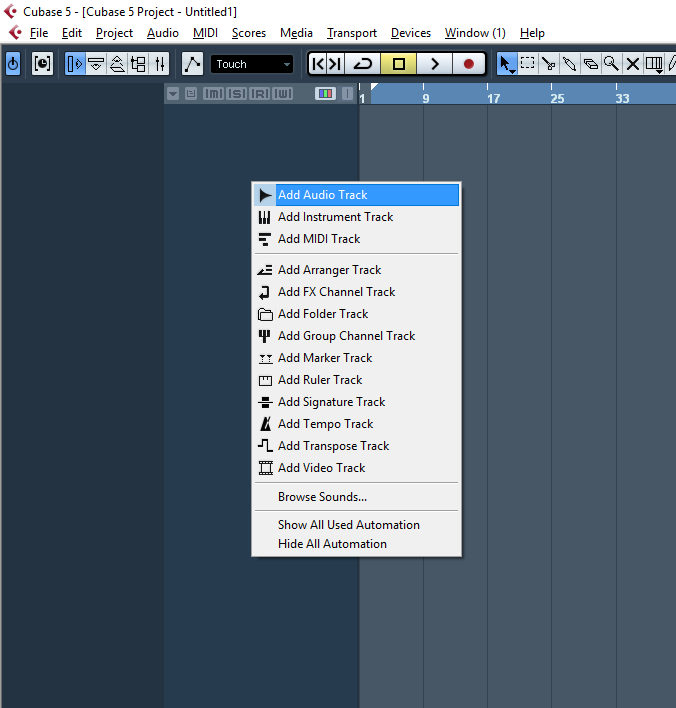Screen dimensions: 676x708
Task: Open the Media menu
Action: (296, 33)
